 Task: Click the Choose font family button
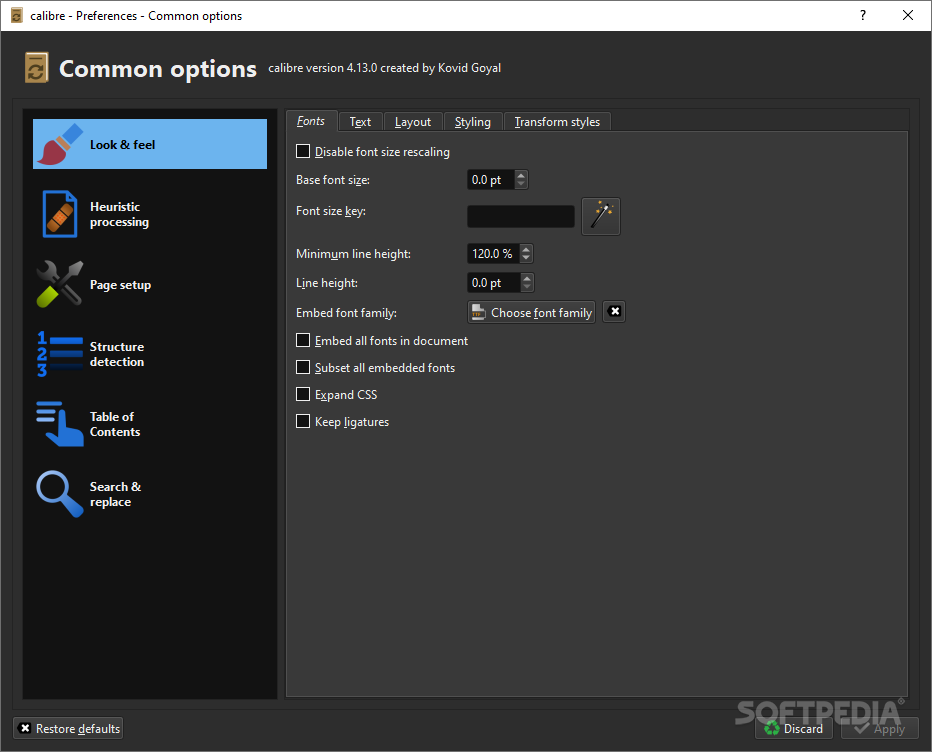click(531, 312)
